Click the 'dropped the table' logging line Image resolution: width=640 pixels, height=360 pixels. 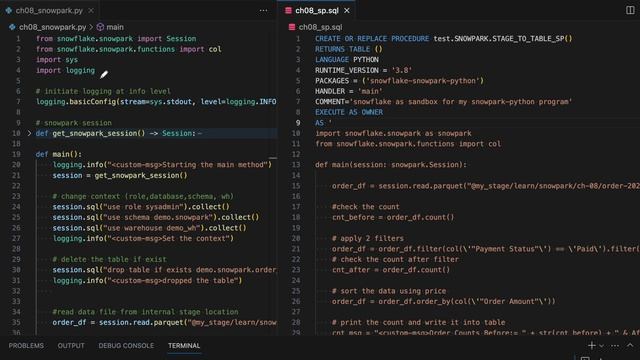click(x=147, y=281)
